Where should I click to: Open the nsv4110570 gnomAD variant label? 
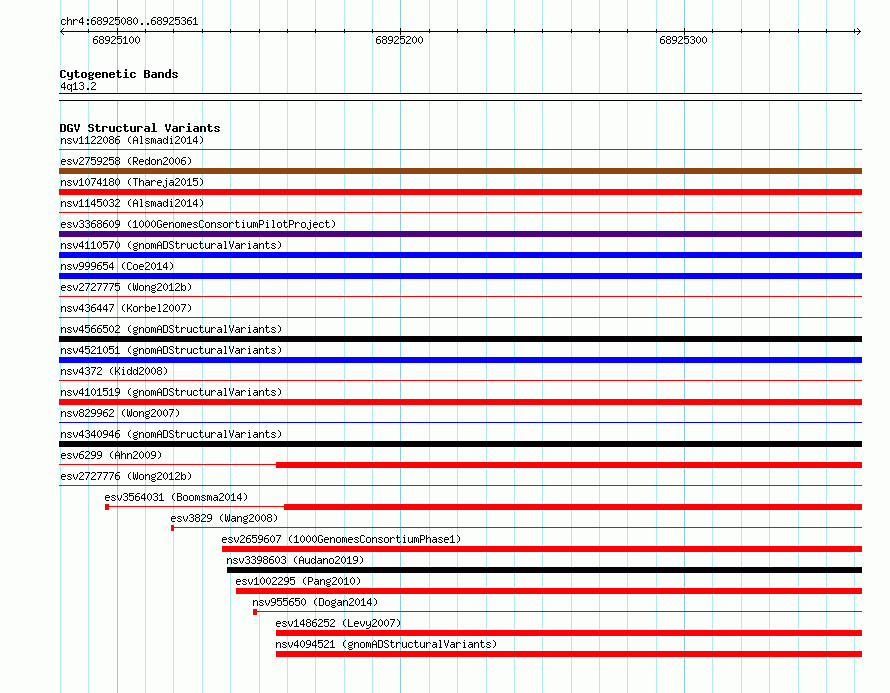(x=171, y=245)
